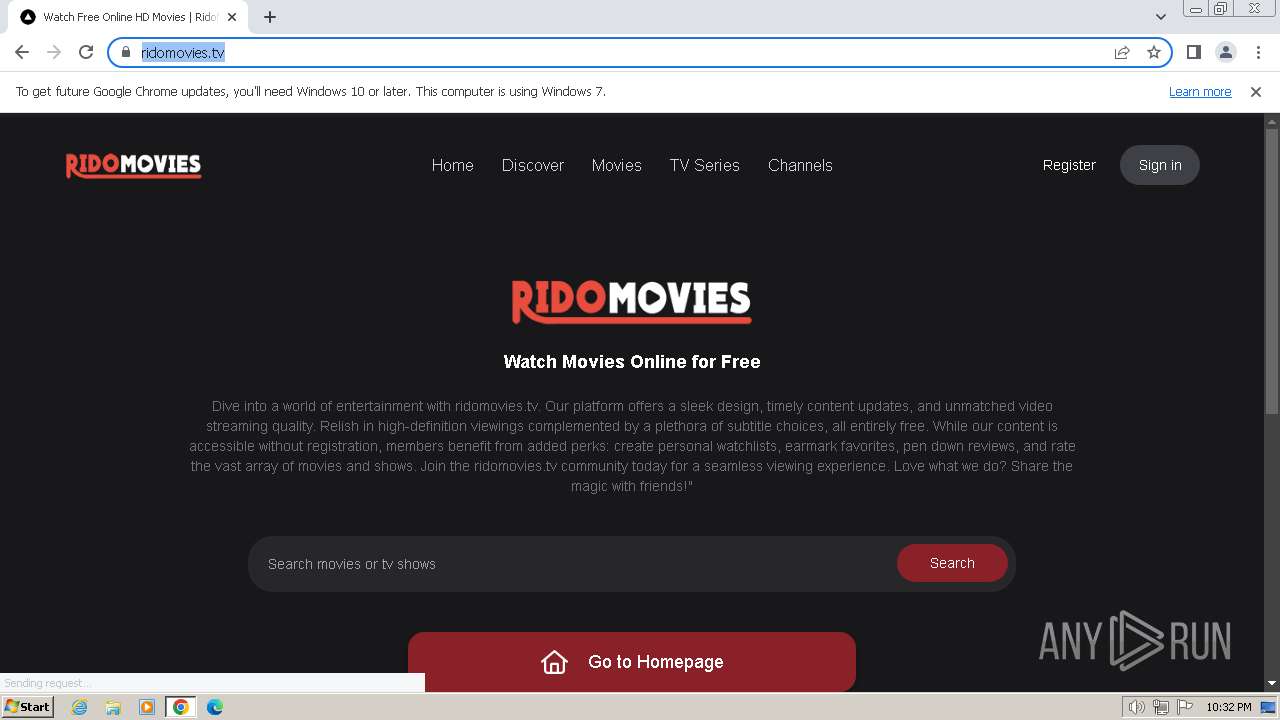Click the share page icon in address bar

1122,52
